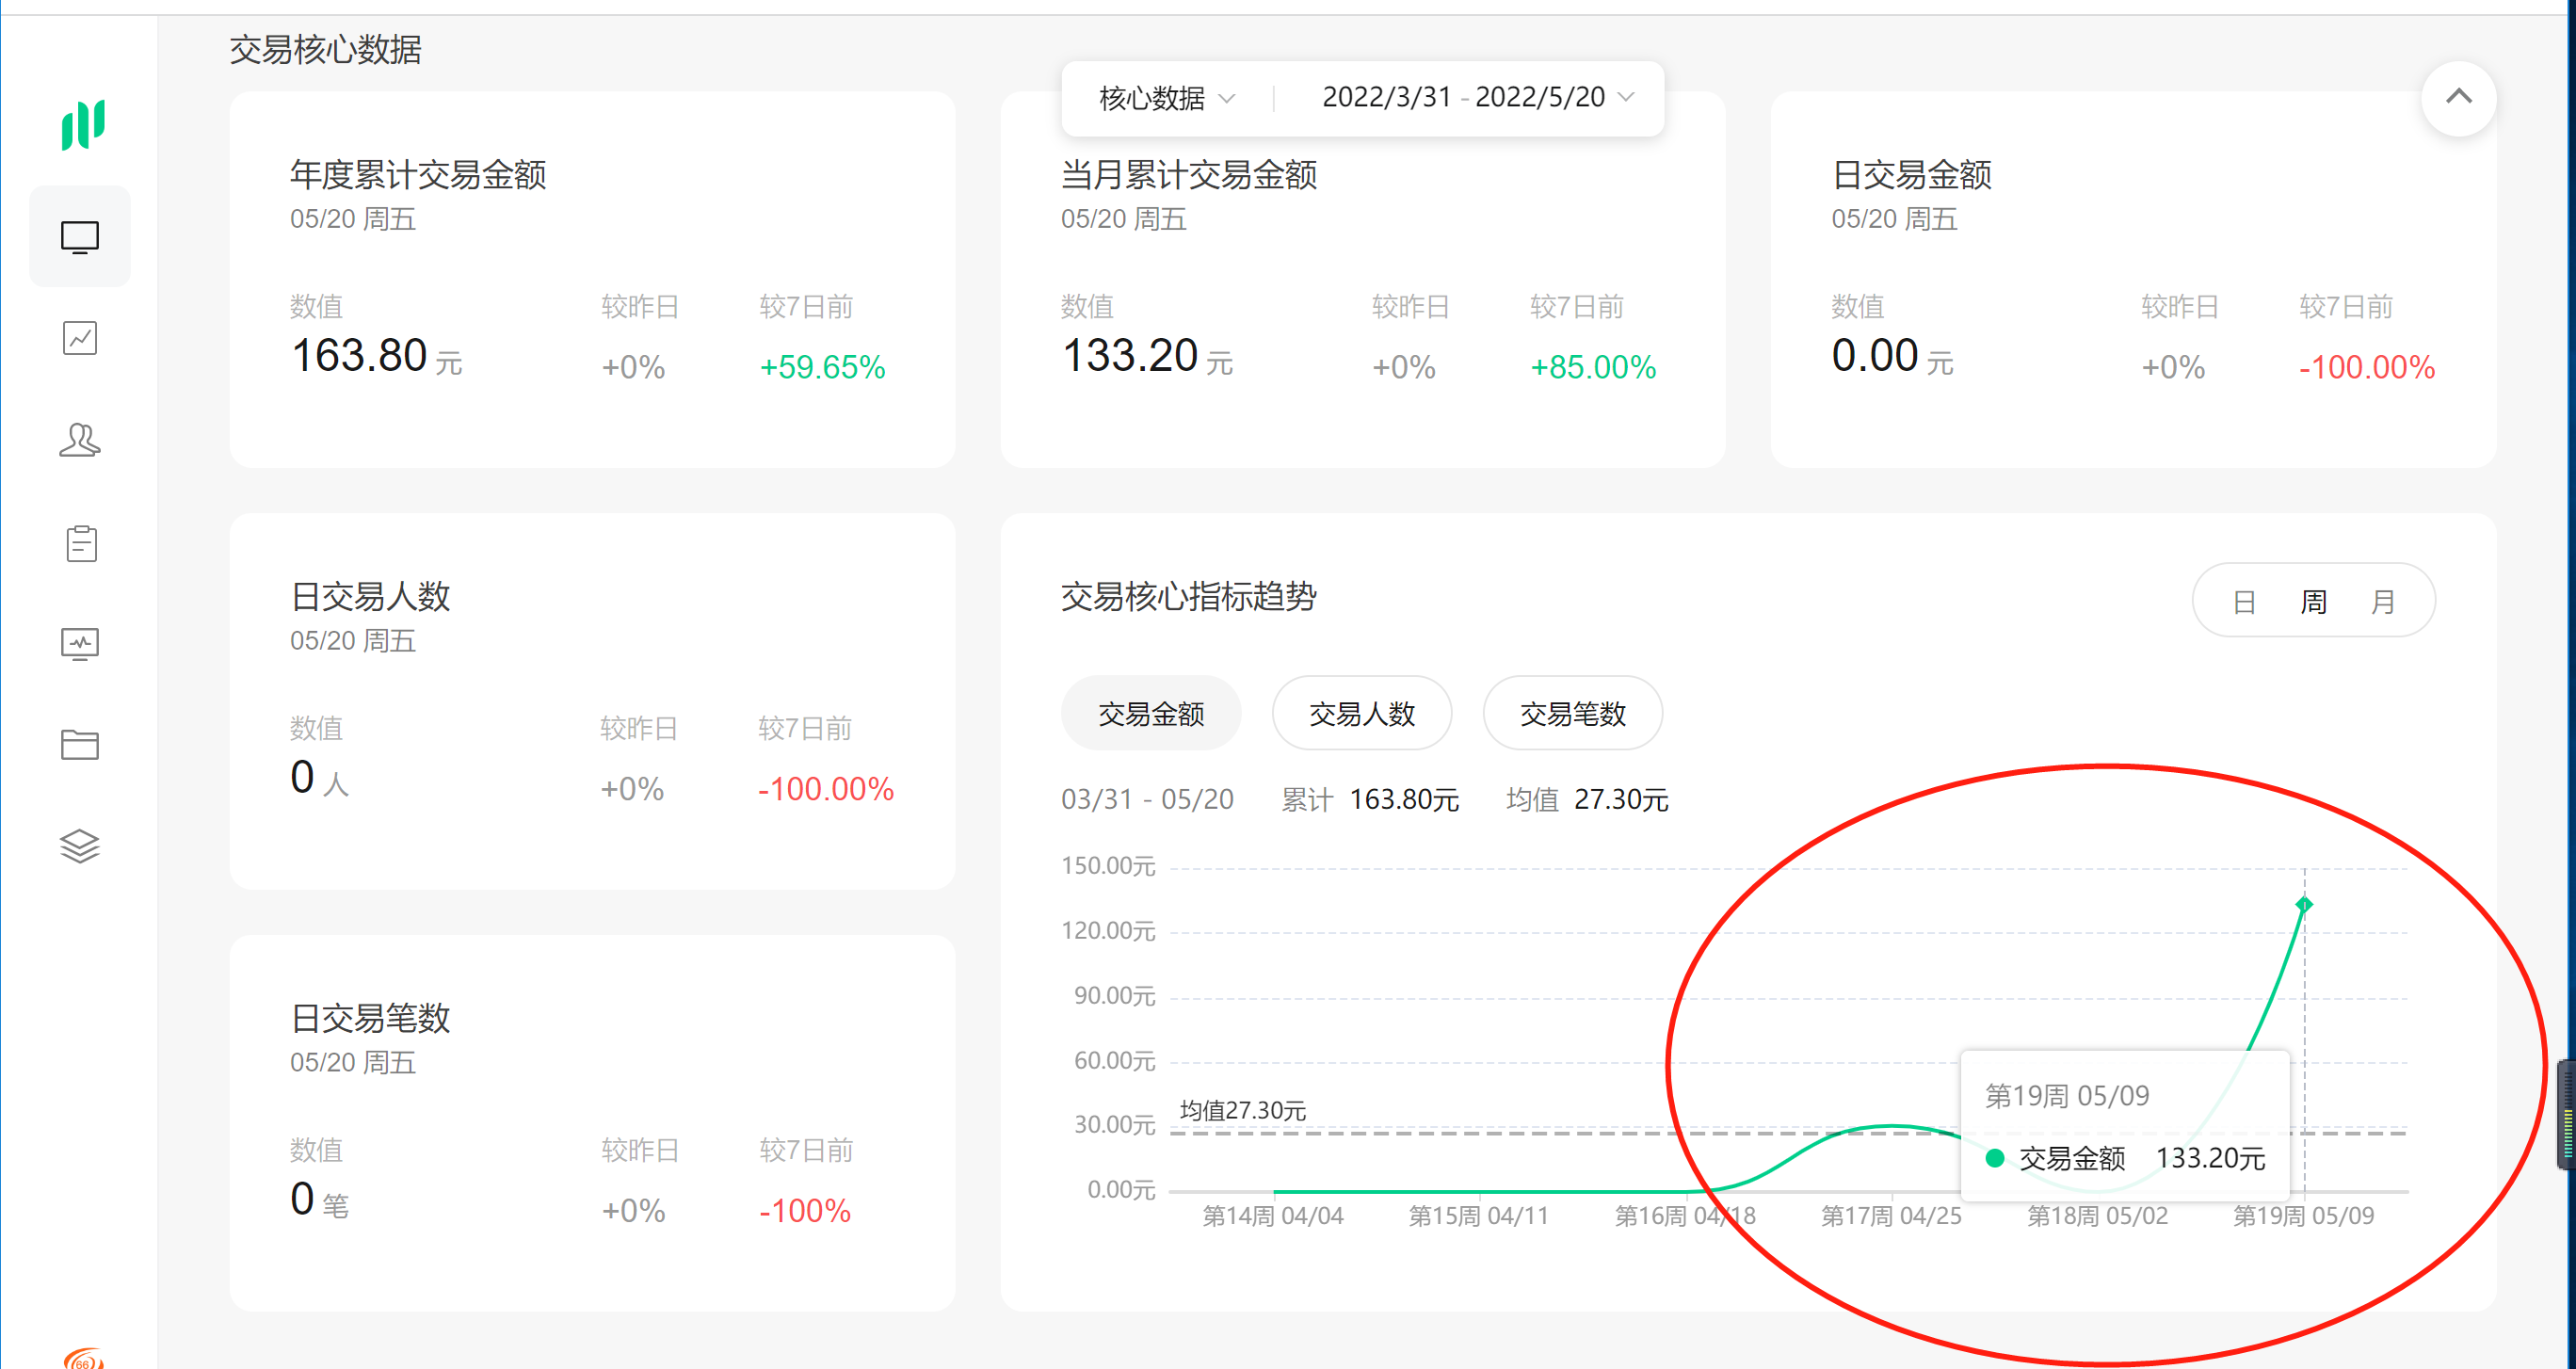Collapse section with the up chevron button

pyautogui.click(x=2458, y=98)
